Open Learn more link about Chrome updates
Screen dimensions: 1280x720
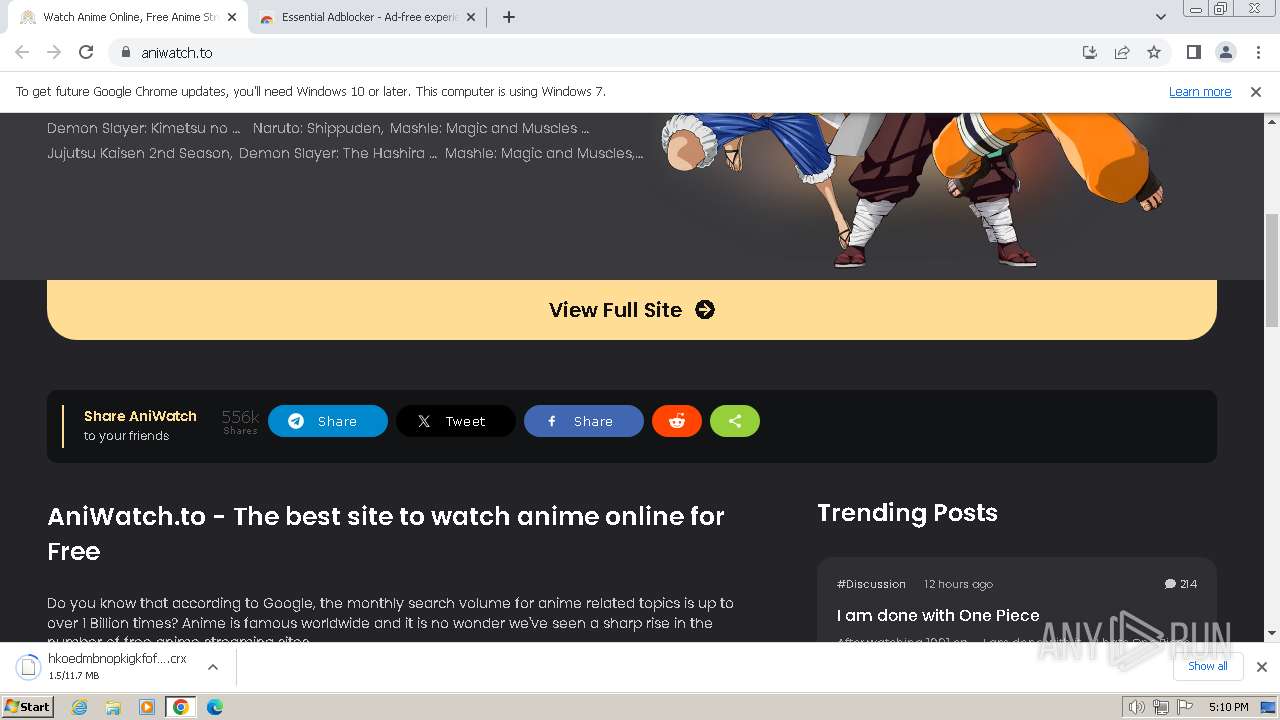[x=1199, y=91]
